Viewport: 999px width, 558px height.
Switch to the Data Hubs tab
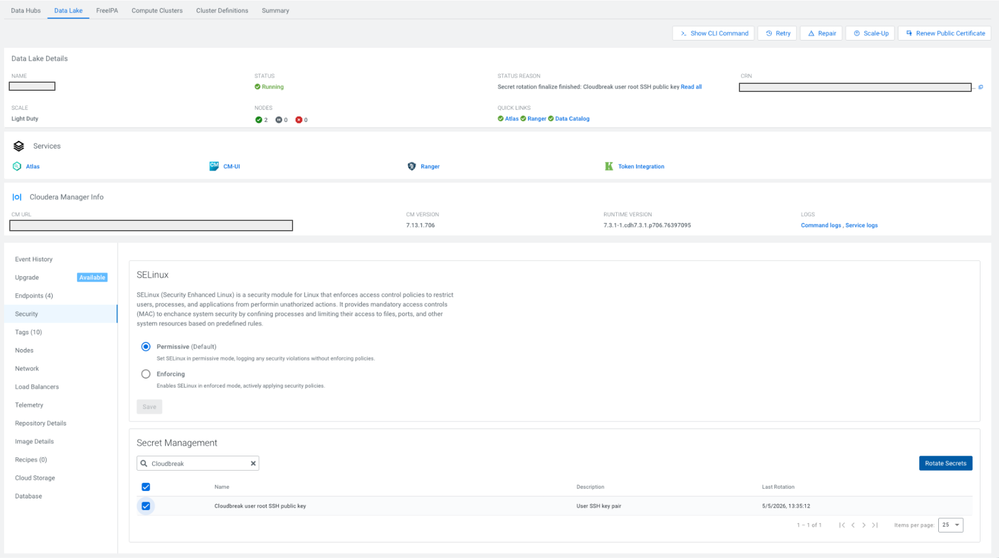point(25,11)
